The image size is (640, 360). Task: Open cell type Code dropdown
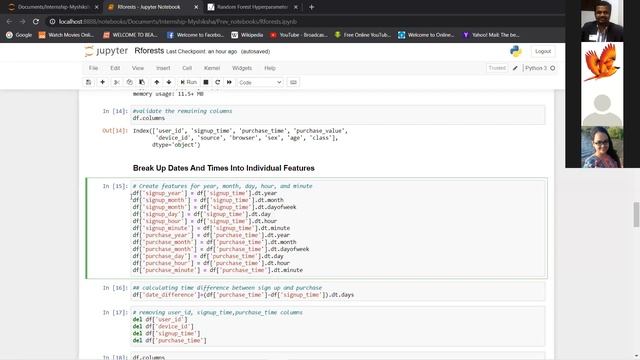(x=260, y=82)
